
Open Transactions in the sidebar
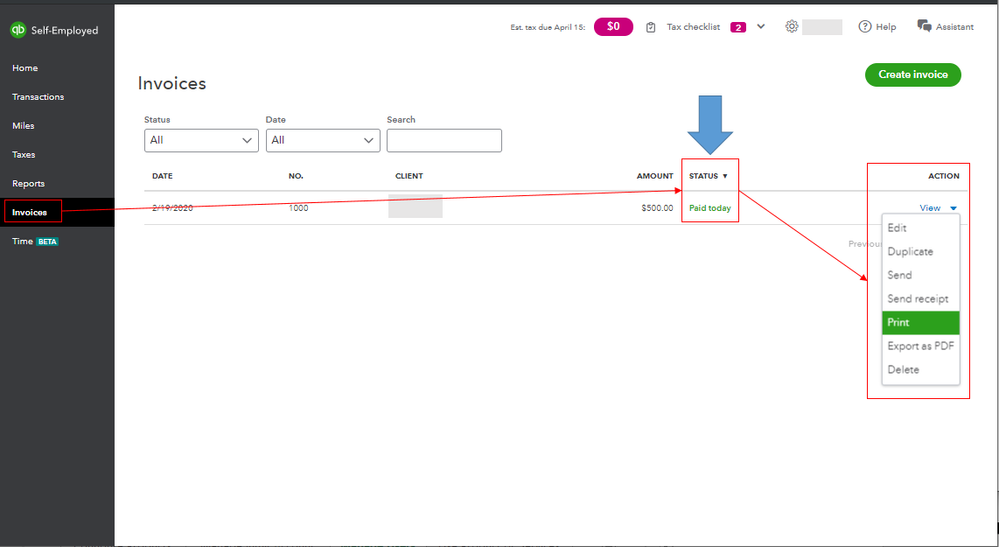click(x=38, y=97)
